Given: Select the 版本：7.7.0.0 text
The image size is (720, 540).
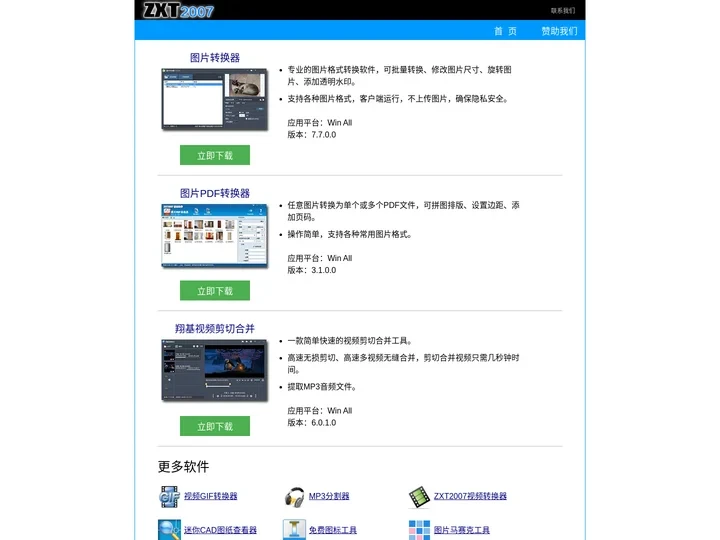Looking at the screenshot, I should 312,135.
